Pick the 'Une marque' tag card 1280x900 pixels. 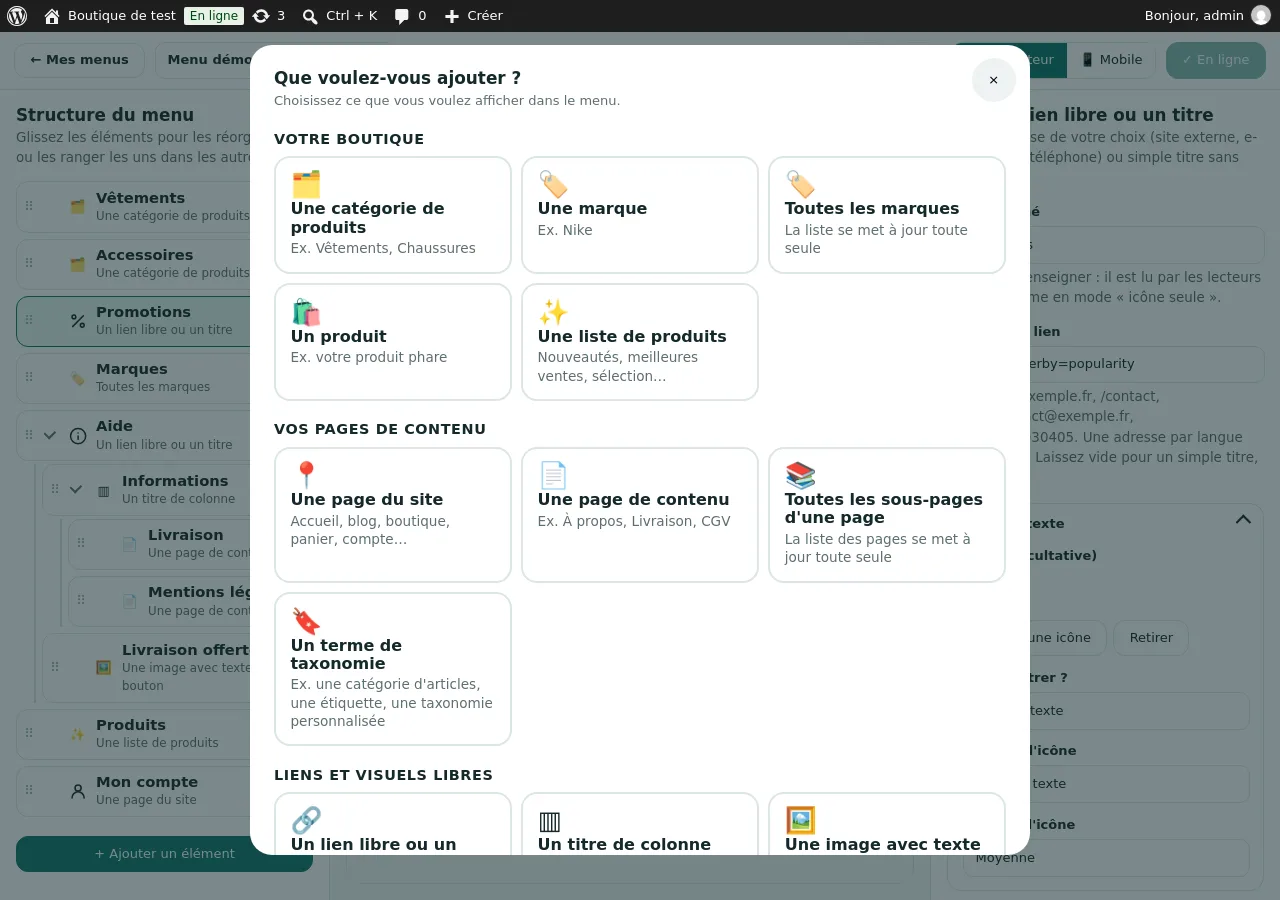tap(640, 215)
